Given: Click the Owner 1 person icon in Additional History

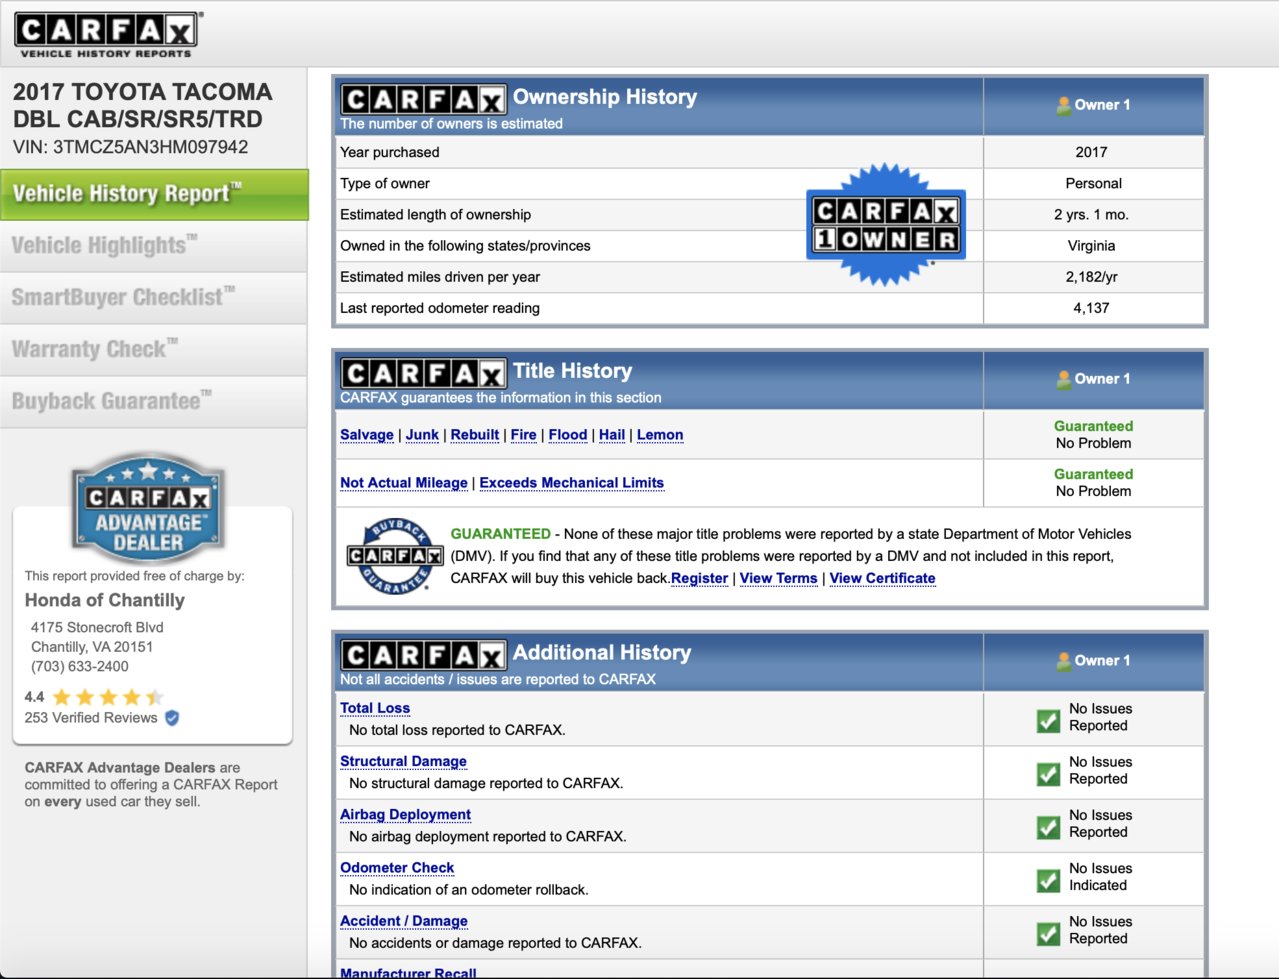Looking at the screenshot, I should pyautogui.click(x=1064, y=661).
